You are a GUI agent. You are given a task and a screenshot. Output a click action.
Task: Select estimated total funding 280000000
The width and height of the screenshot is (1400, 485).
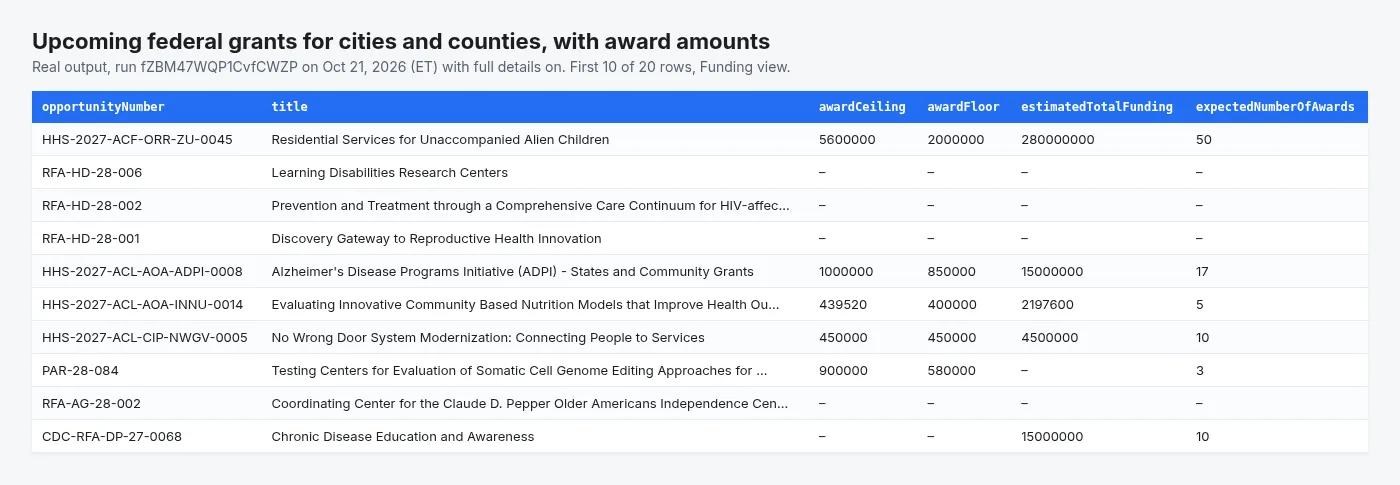1058,140
